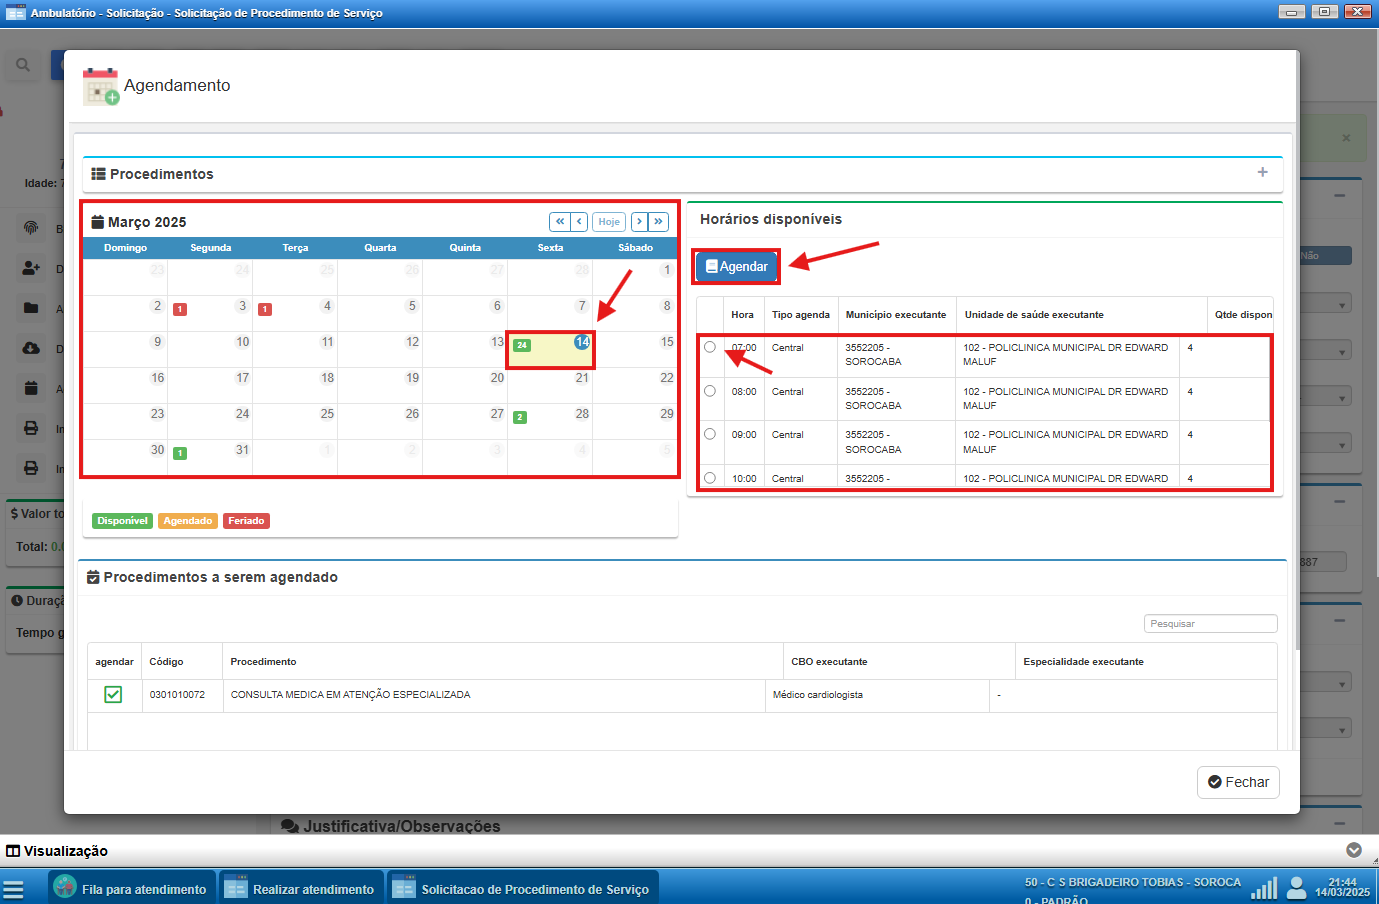
Task: Select the 07:00 time slot radio button
Action: [x=710, y=347]
